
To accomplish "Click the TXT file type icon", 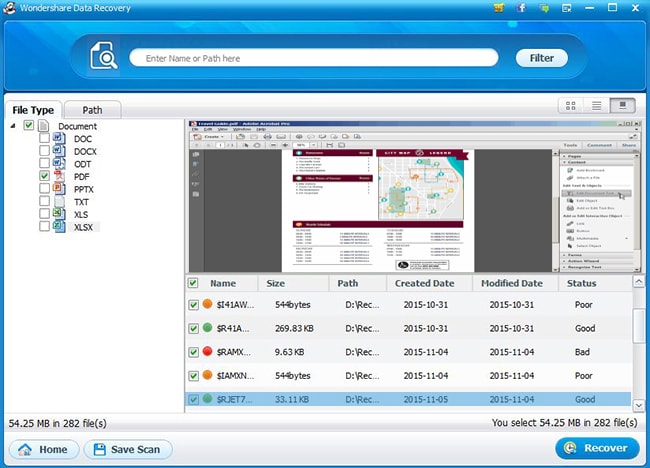I will (59, 201).
